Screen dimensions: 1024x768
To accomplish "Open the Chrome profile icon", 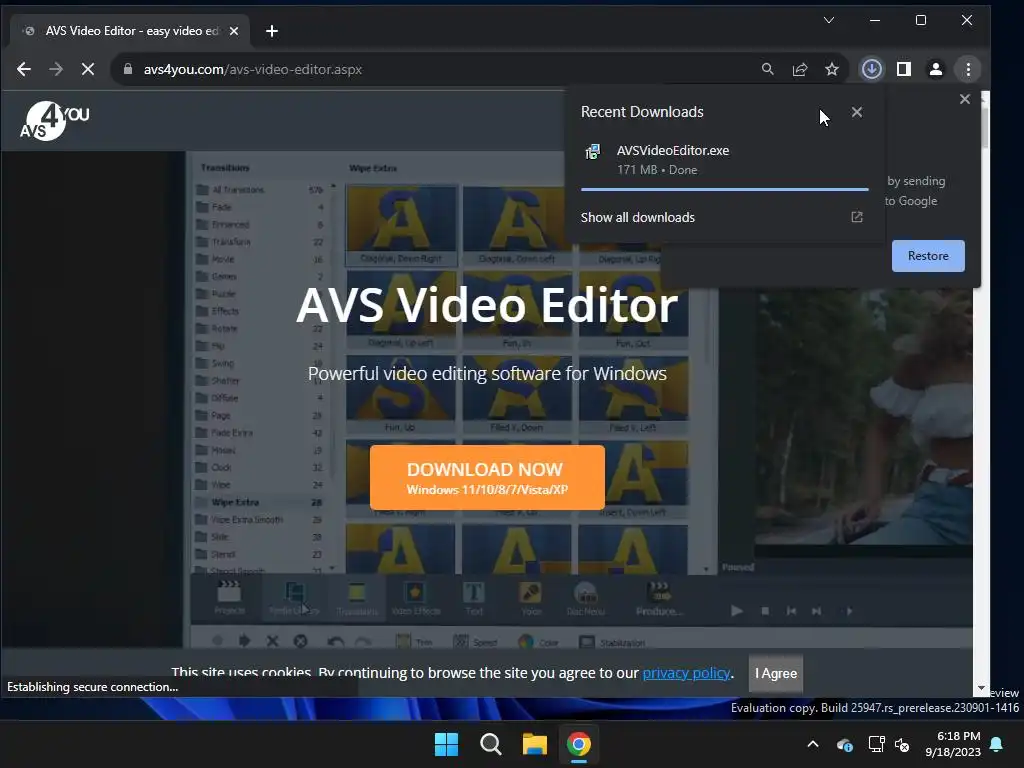I will tap(936, 69).
